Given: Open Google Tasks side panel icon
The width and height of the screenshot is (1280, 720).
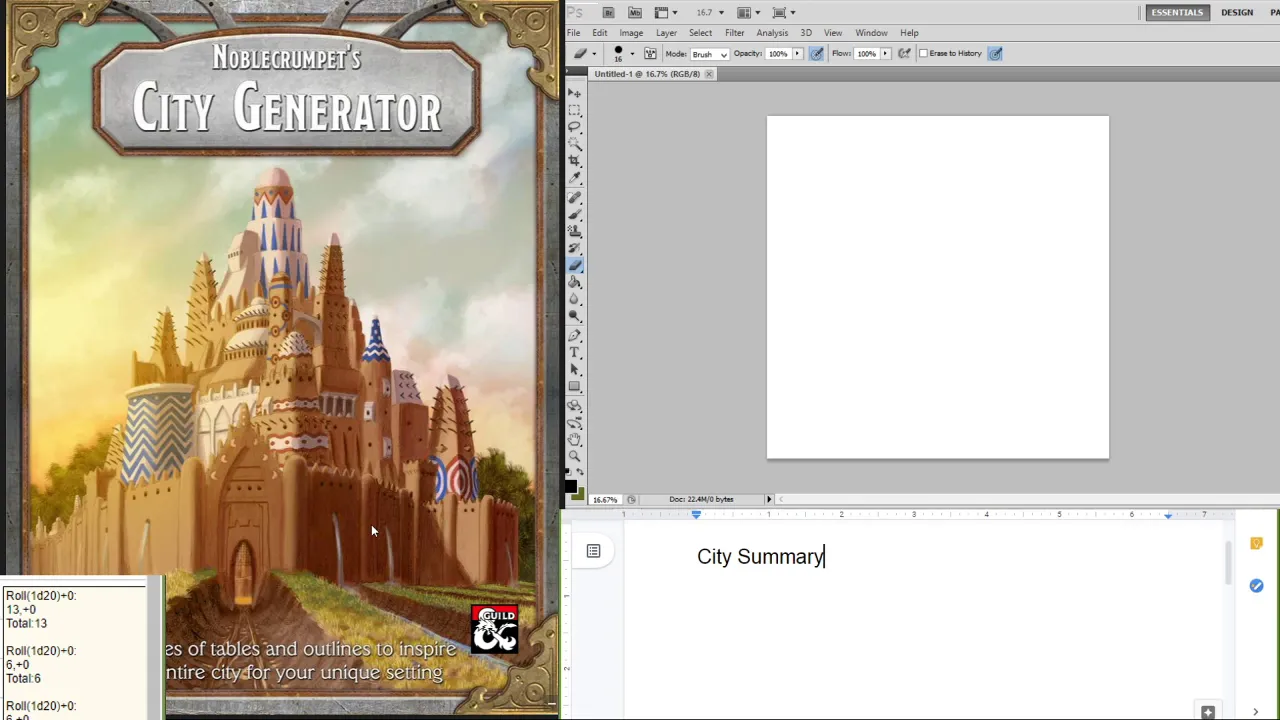Looking at the screenshot, I should click(x=1256, y=586).
